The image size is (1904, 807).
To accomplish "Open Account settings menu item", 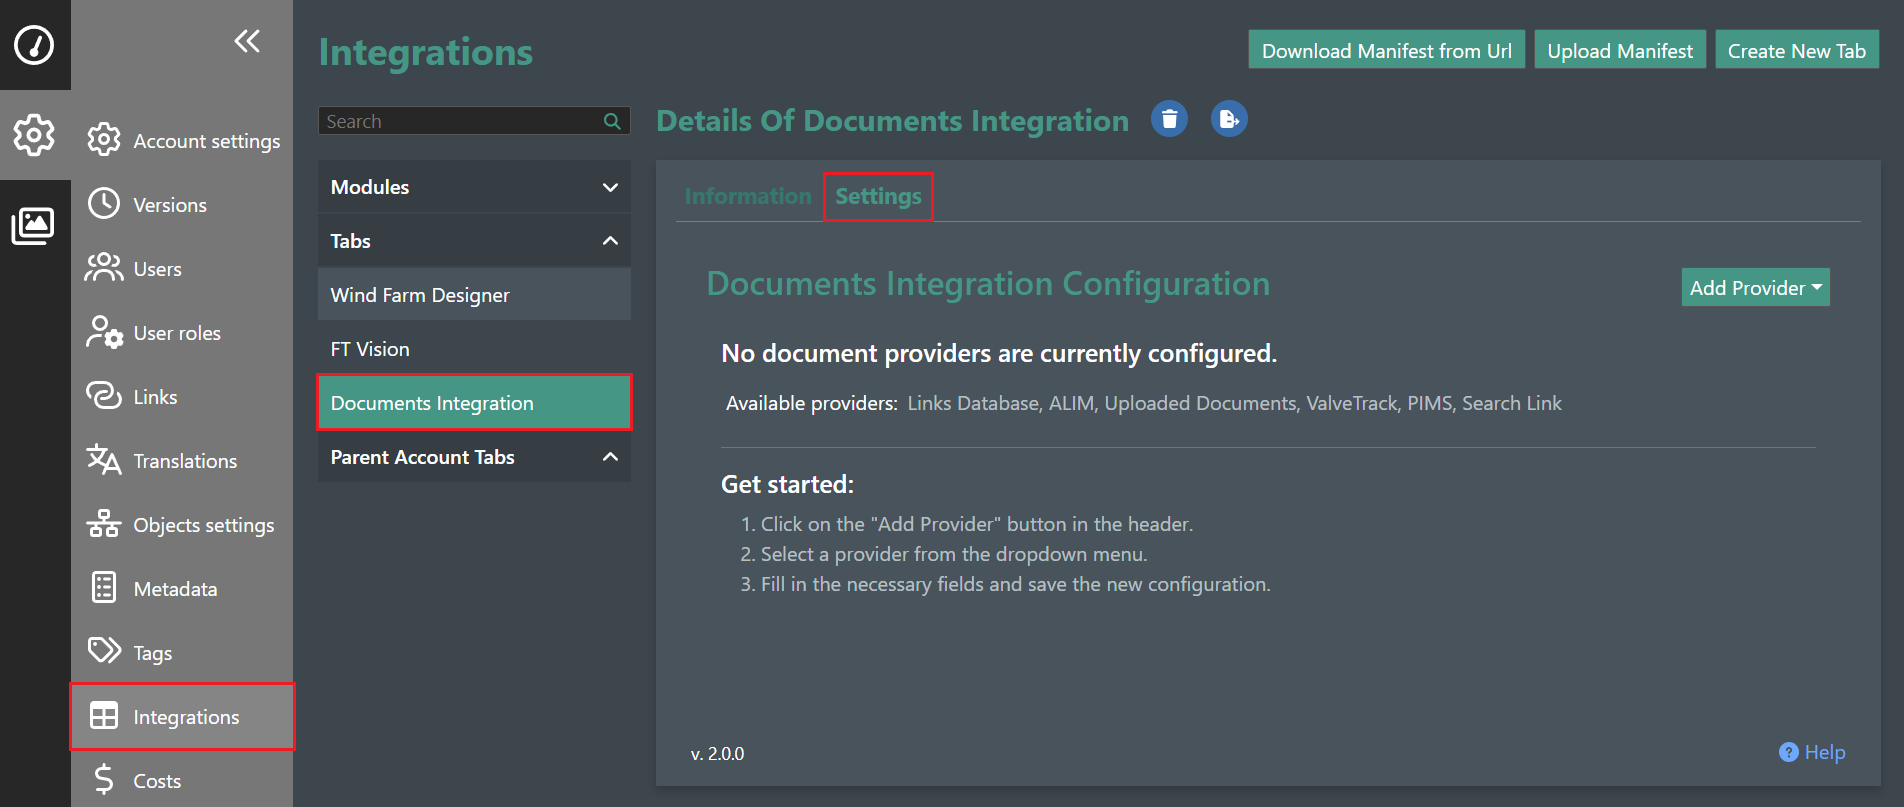I will pos(182,140).
